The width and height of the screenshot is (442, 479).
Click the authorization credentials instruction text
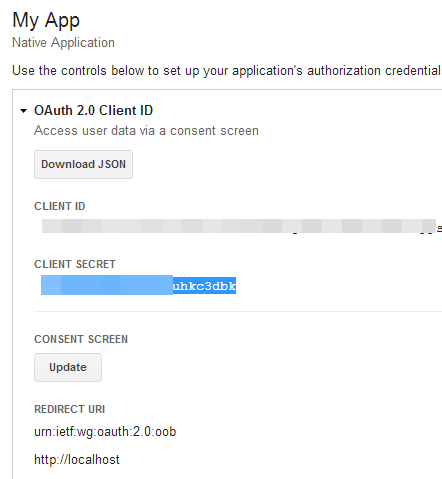click(x=227, y=71)
